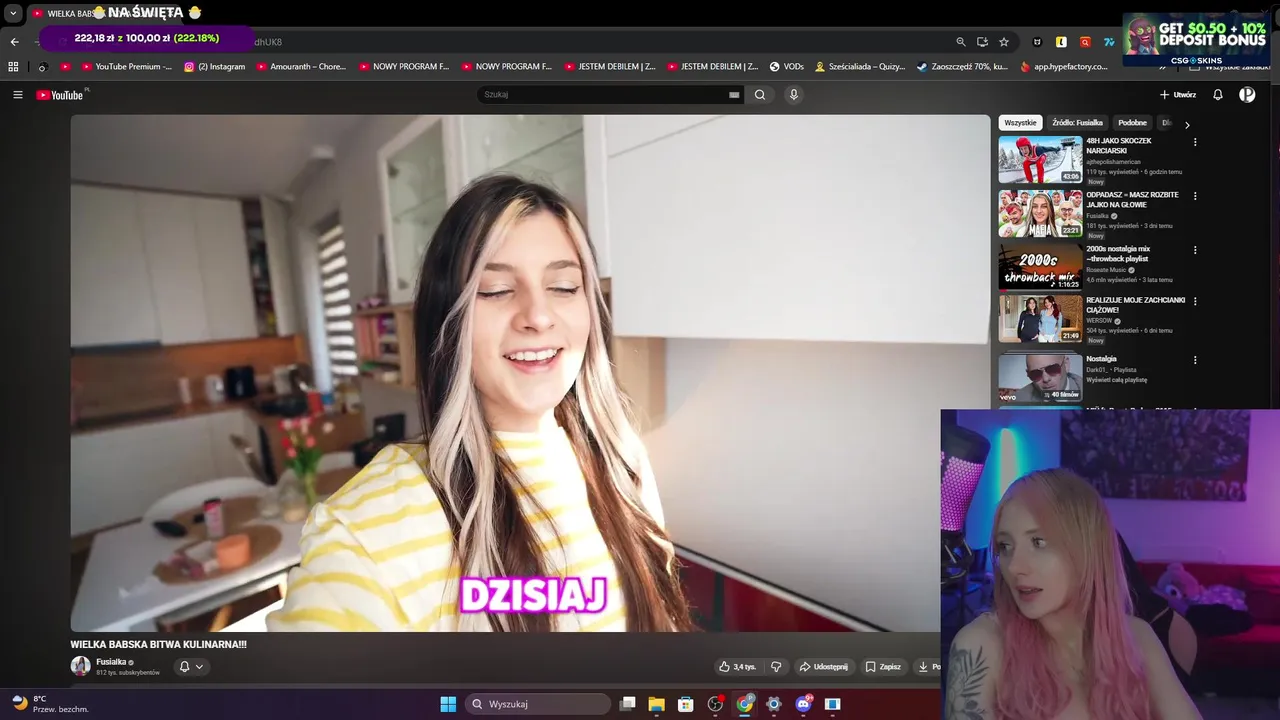Open the app.hypefactory.co bookmark
Screen dimensions: 1280x720
click(x=1064, y=67)
